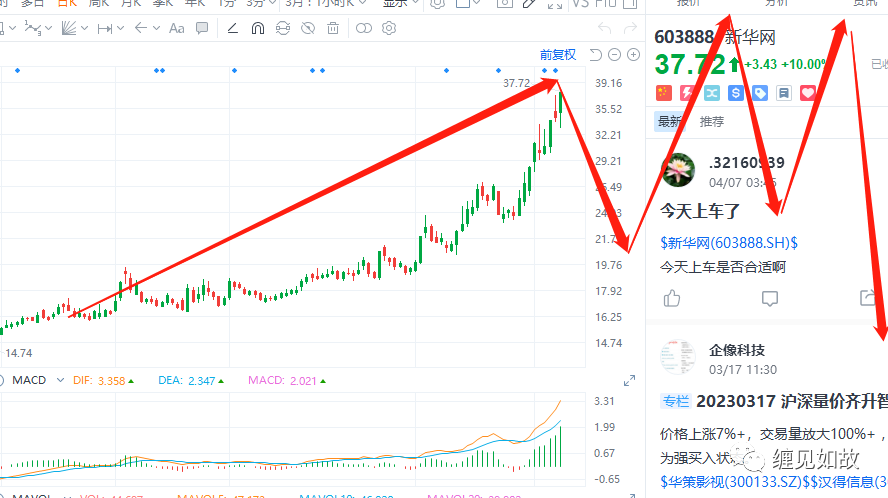This screenshot has width=888, height=498.
Task: Select the range measure tool
Action: (105, 28)
